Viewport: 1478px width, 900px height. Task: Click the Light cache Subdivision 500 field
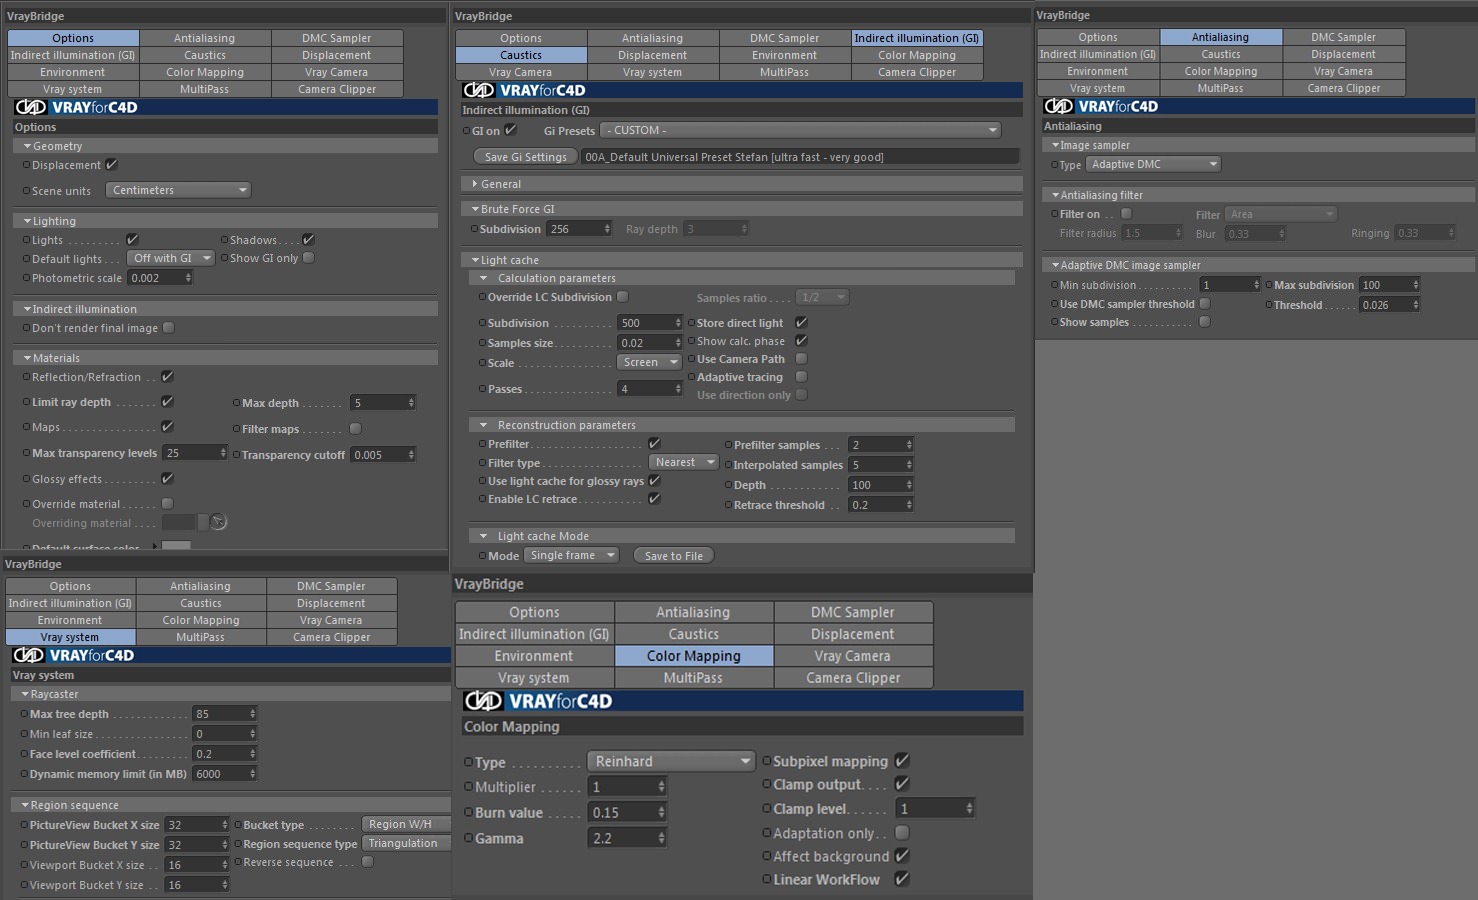pos(645,323)
